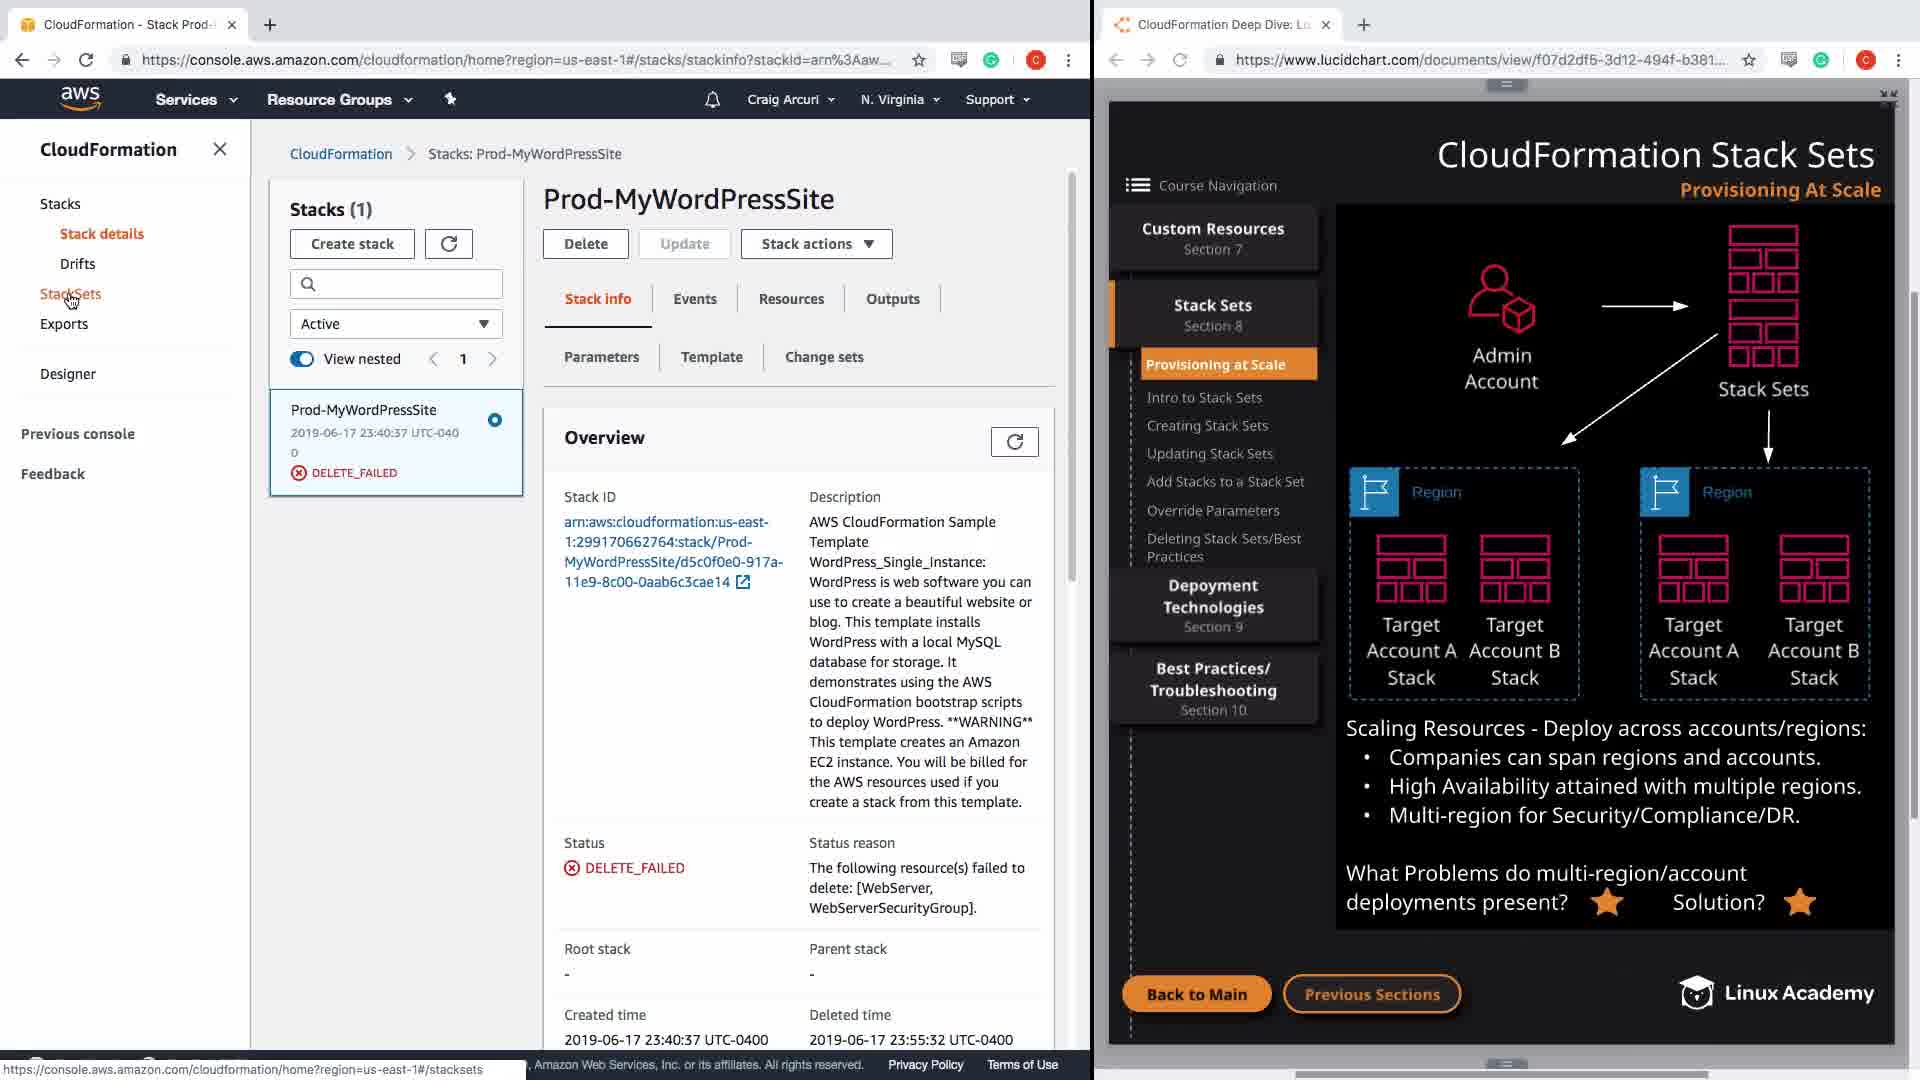Close the CloudFormation sidebar with X
This screenshot has width=1920, height=1080.
[x=220, y=149]
